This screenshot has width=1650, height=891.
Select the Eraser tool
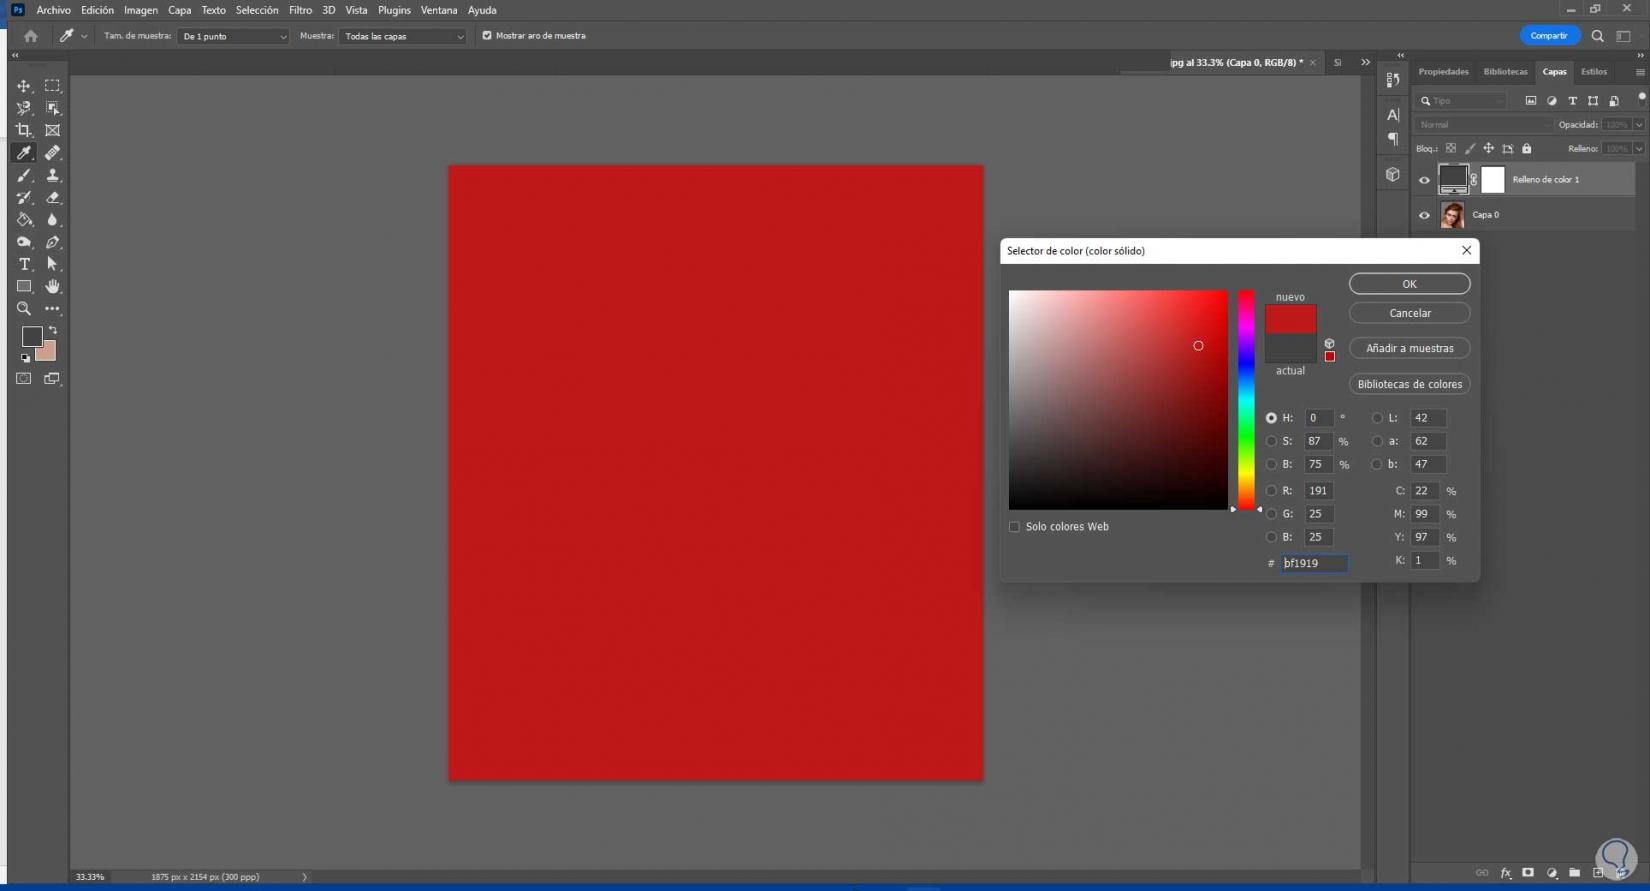52,198
